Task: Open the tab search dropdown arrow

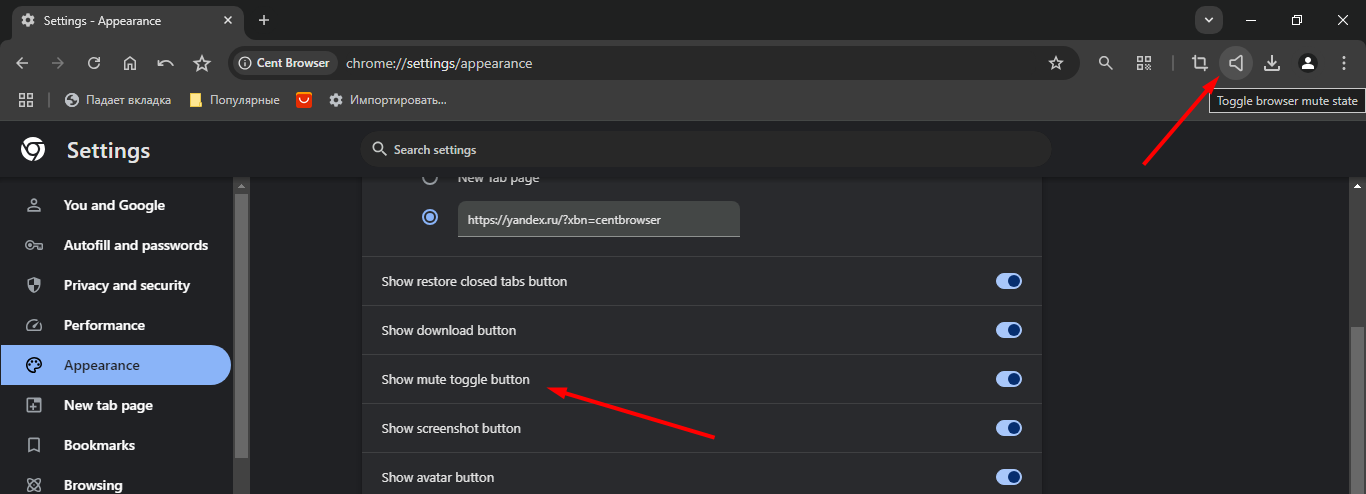Action: click(x=1209, y=20)
